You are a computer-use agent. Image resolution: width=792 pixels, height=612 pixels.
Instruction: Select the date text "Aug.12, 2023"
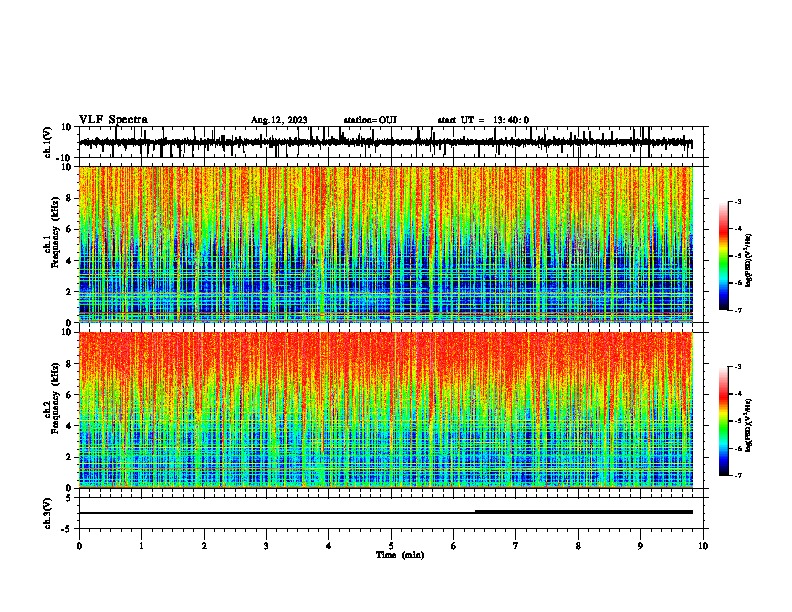pyautogui.click(x=279, y=120)
